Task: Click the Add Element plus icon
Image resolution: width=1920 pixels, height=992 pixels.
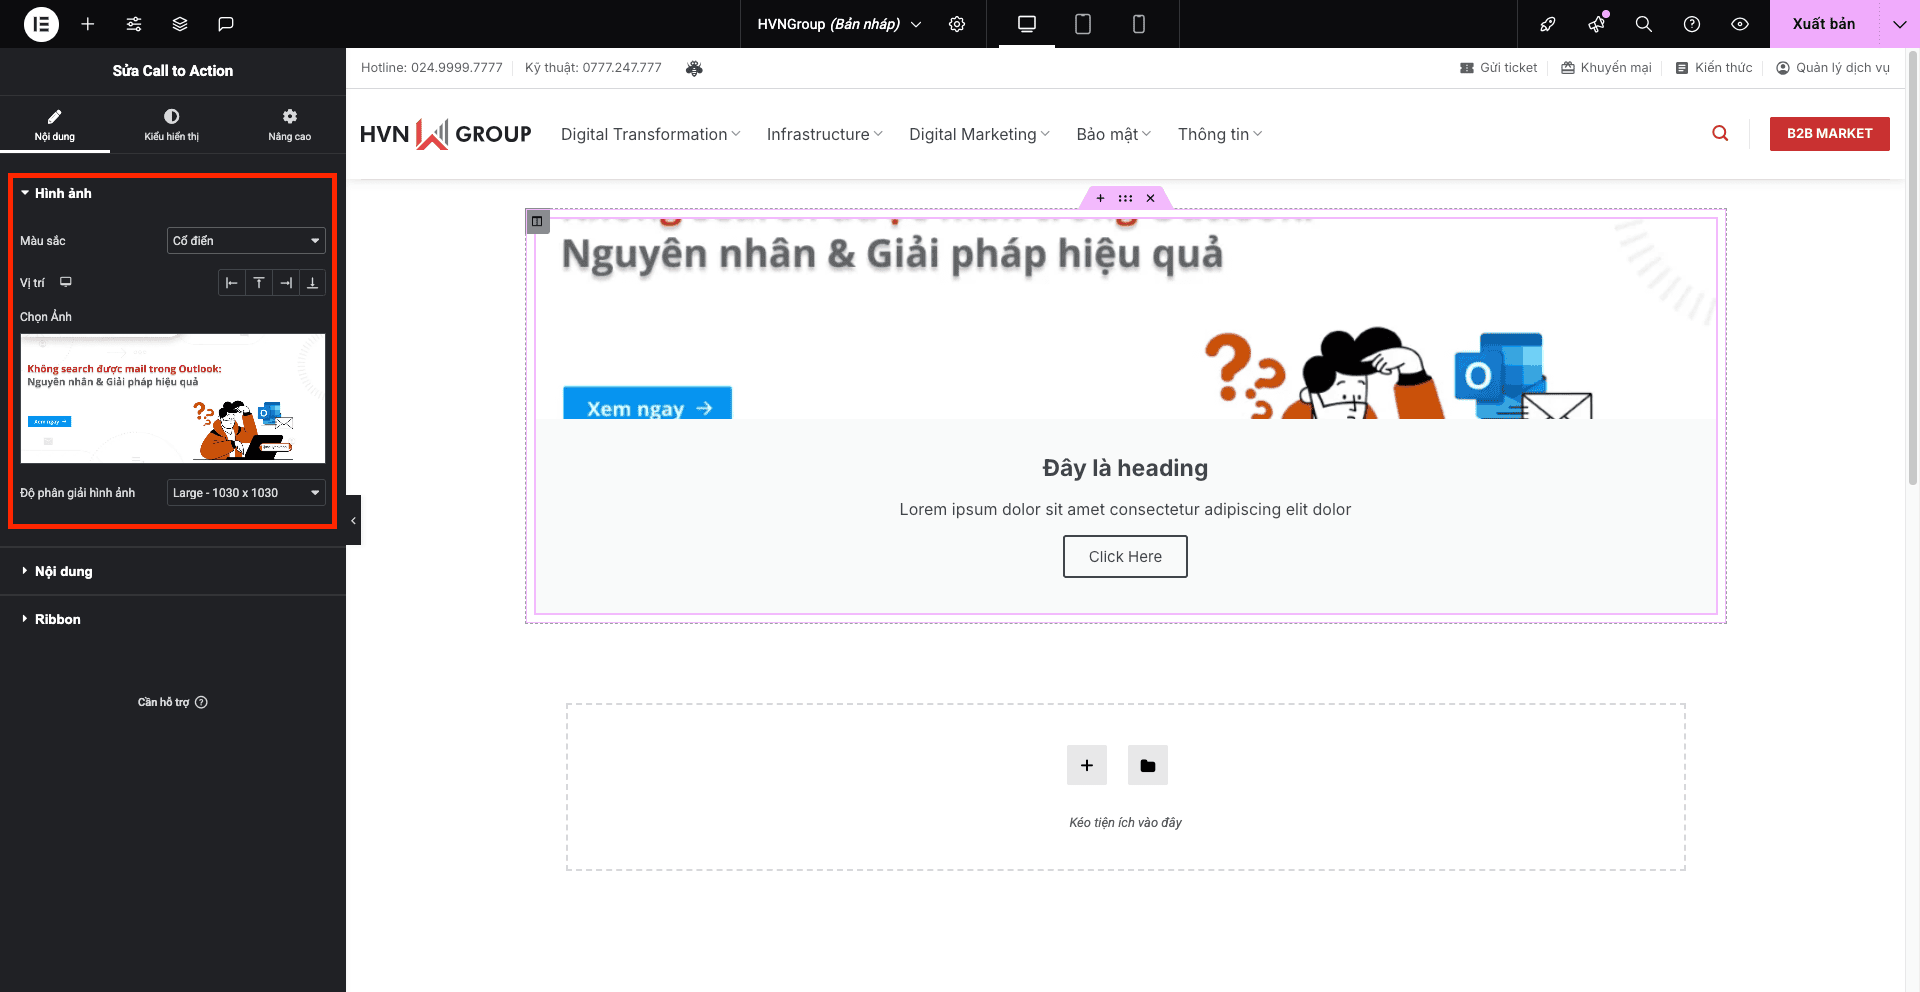Action: [x=87, y=24]
